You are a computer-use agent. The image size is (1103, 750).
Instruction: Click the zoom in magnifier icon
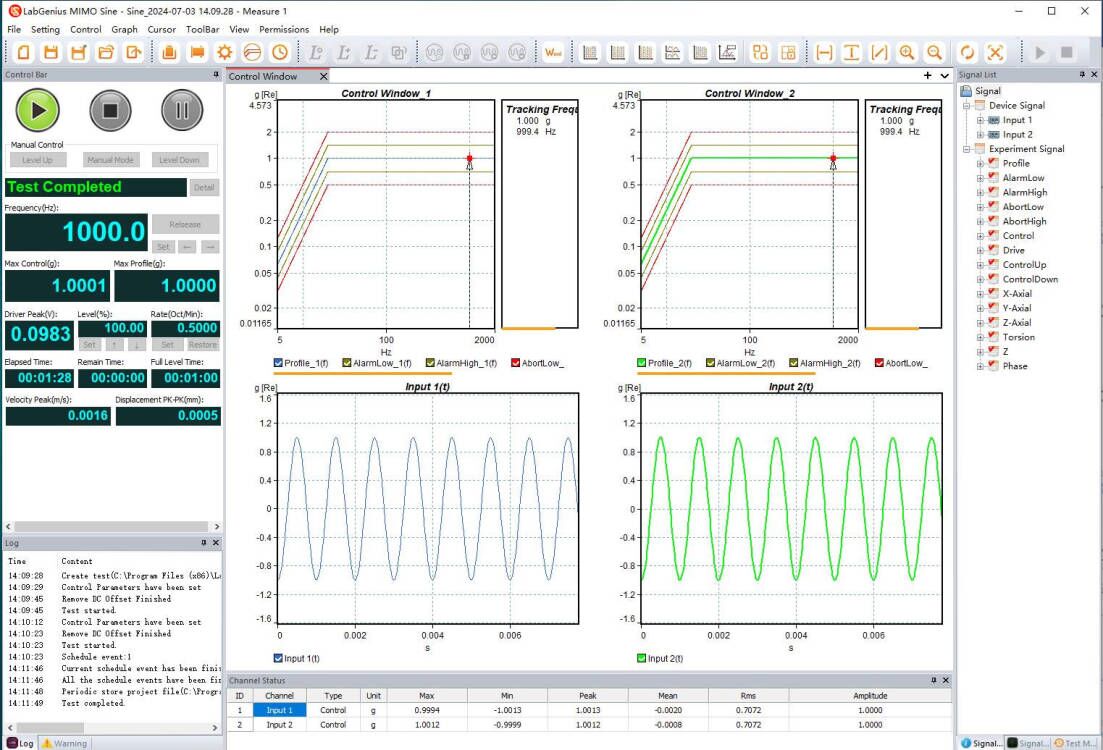(907, 52)
